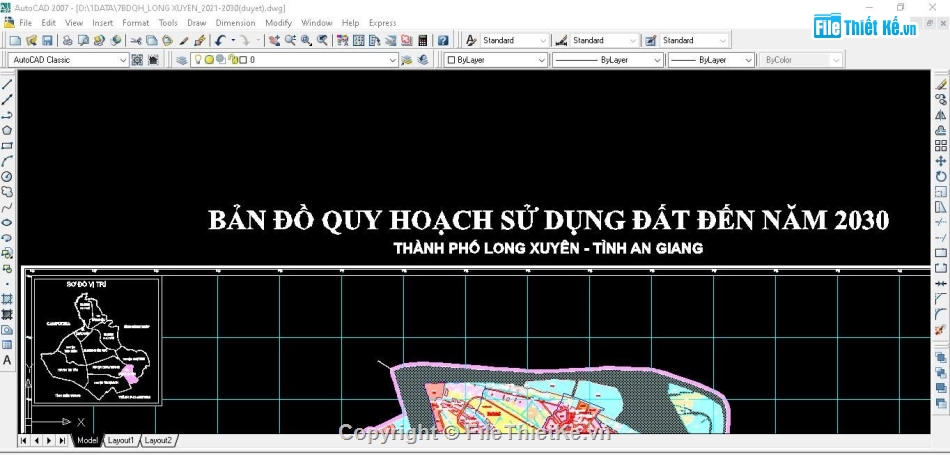Select the Model tab

(87, 440)
